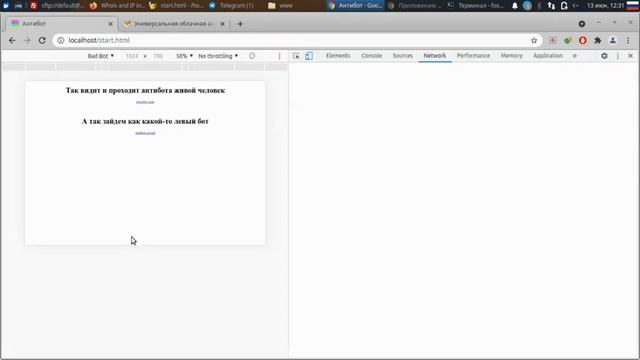Screen dimensions: 640x360
Task: Bookmark this page with the star
Action: 534,40
